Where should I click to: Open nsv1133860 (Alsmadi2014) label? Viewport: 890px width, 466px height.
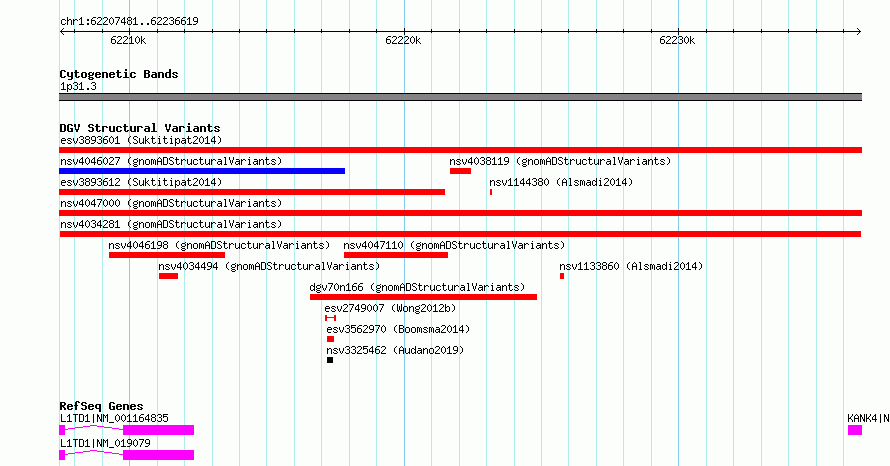[631, 266]
